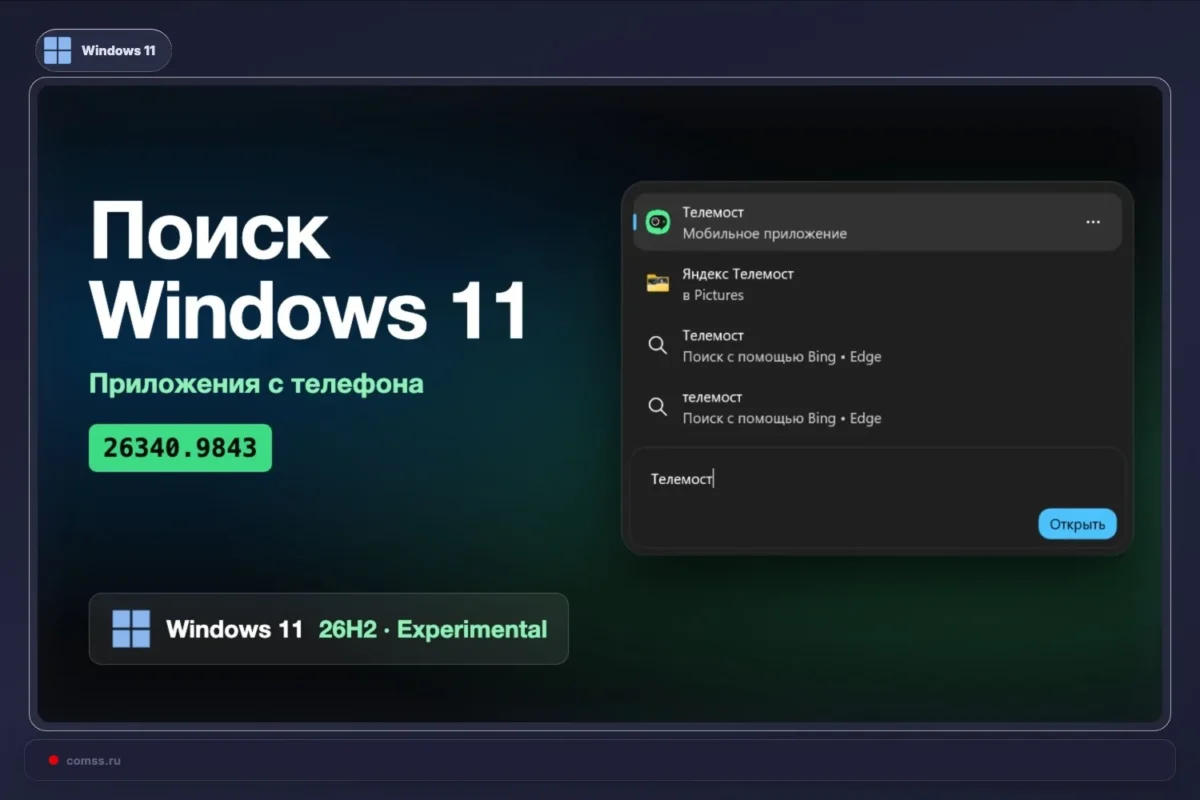The height and width of the screenshot is (800, 1200).
Task: Click magnifier icon beside lowercase телемост Bing result
Action: click(x=657, y=407)
